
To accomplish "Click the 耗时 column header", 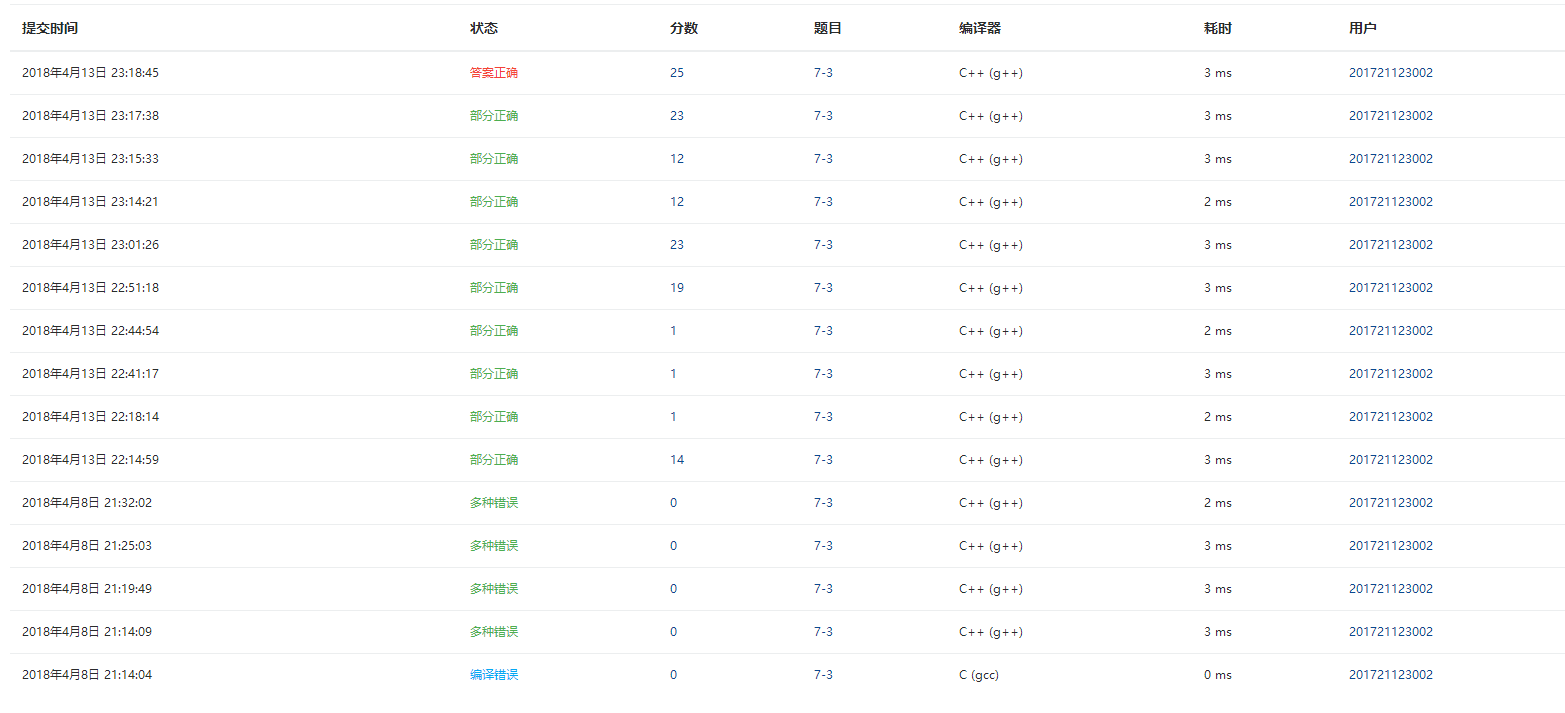I will pyautogui.click(x=1218, y=28).
